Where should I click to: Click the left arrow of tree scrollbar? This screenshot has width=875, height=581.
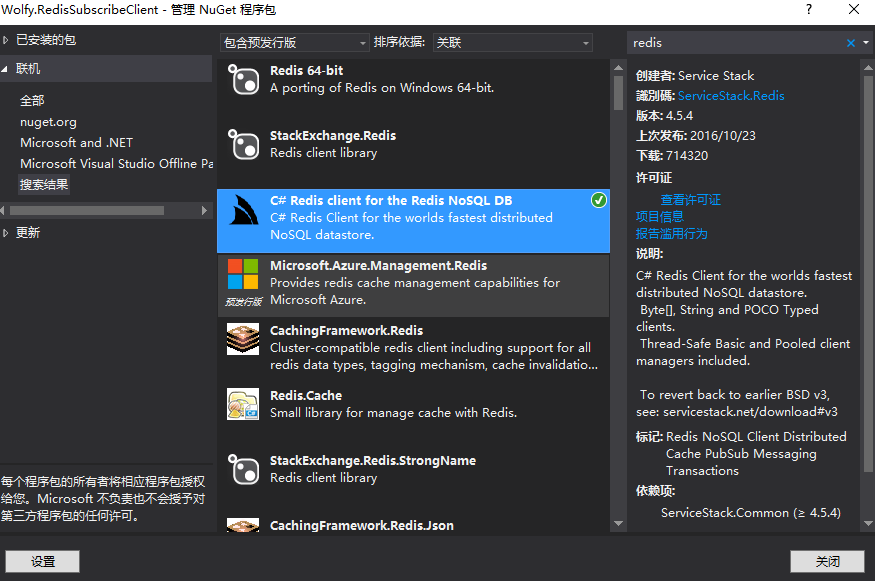click(3, 210)
